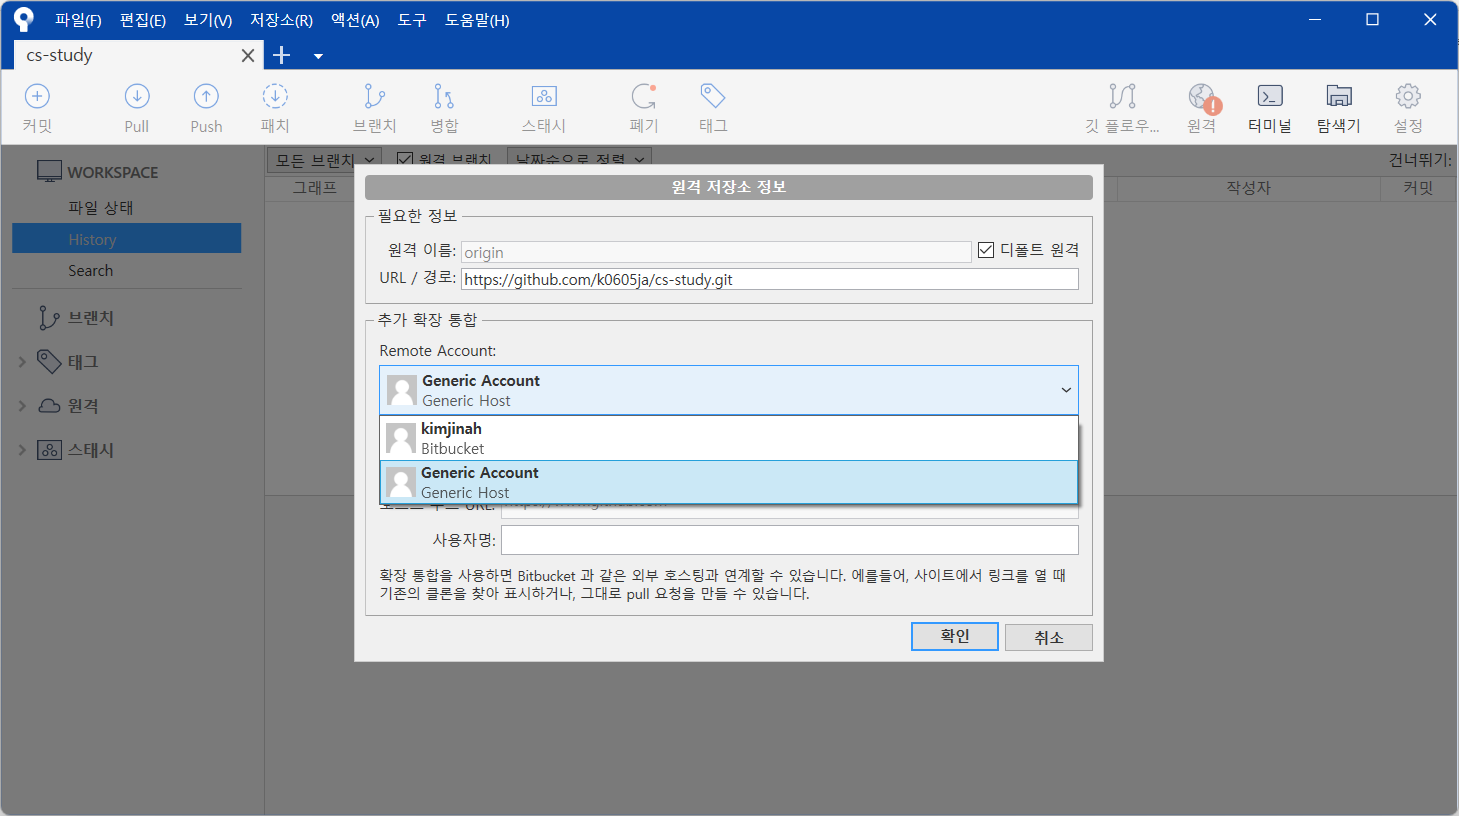The image size is (1459, 816).
Task: Open the Terminal (터미널) toolbar icon
Action: (1270, 96)
